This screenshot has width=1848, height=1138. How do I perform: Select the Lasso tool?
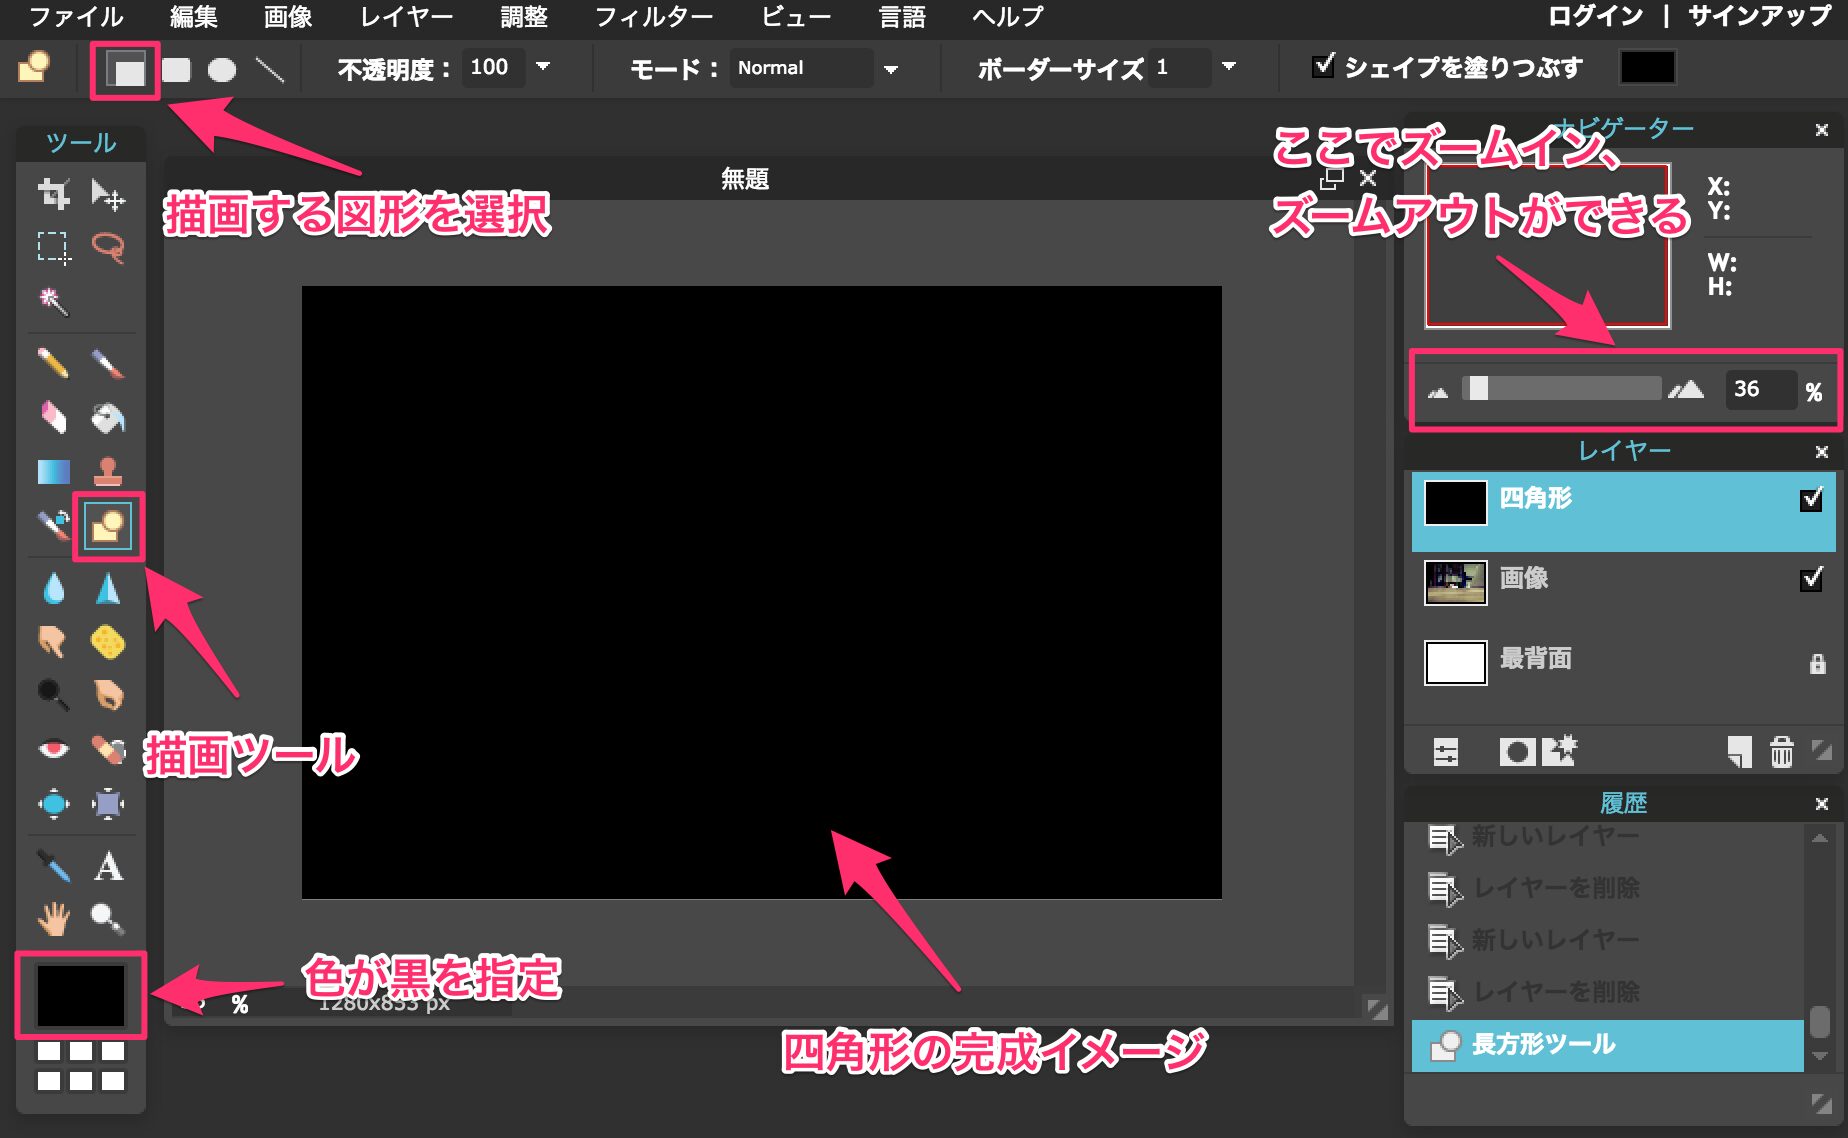(108, 246)
